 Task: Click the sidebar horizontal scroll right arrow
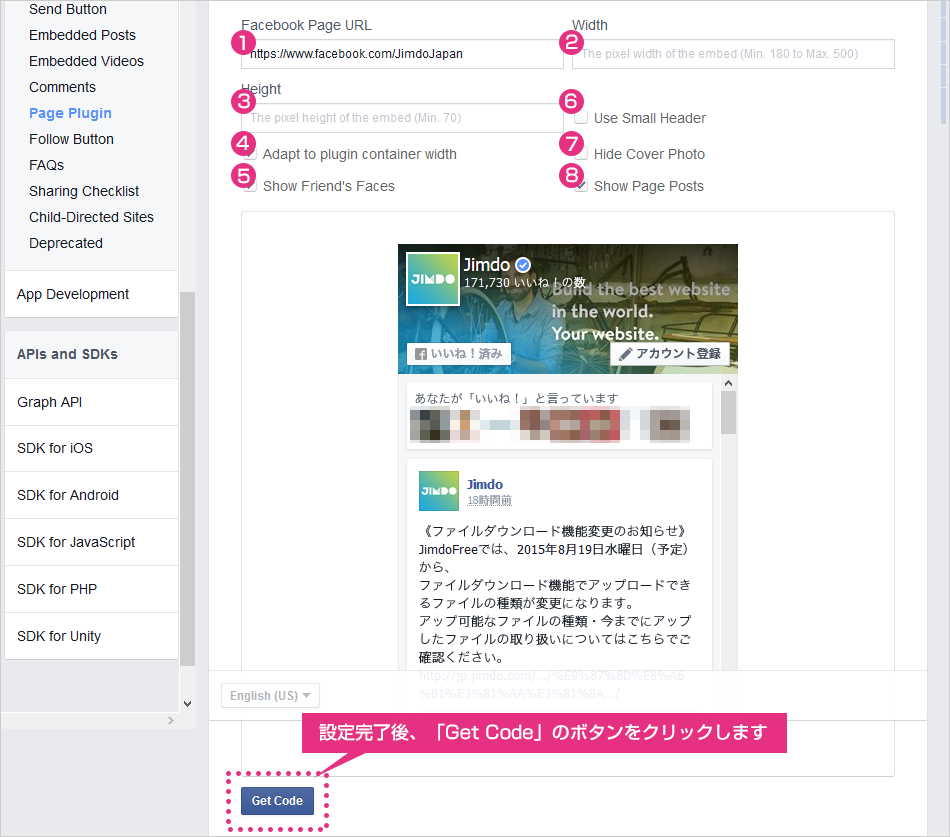171,721
